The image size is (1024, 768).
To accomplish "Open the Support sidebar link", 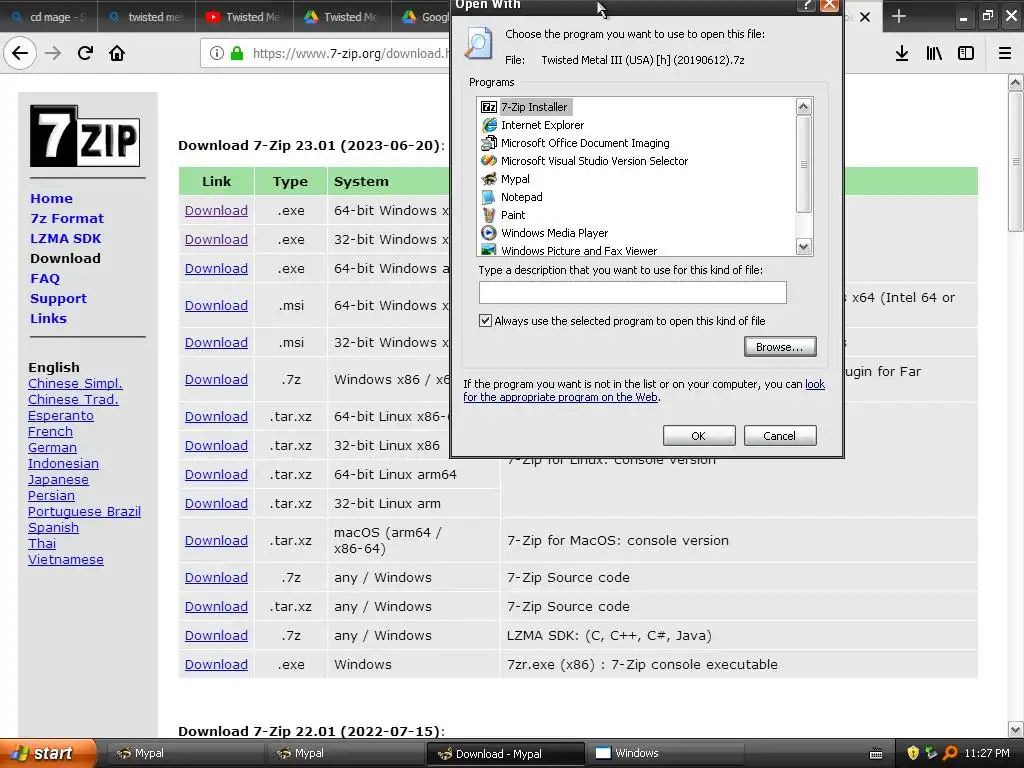I will point(58,298).
